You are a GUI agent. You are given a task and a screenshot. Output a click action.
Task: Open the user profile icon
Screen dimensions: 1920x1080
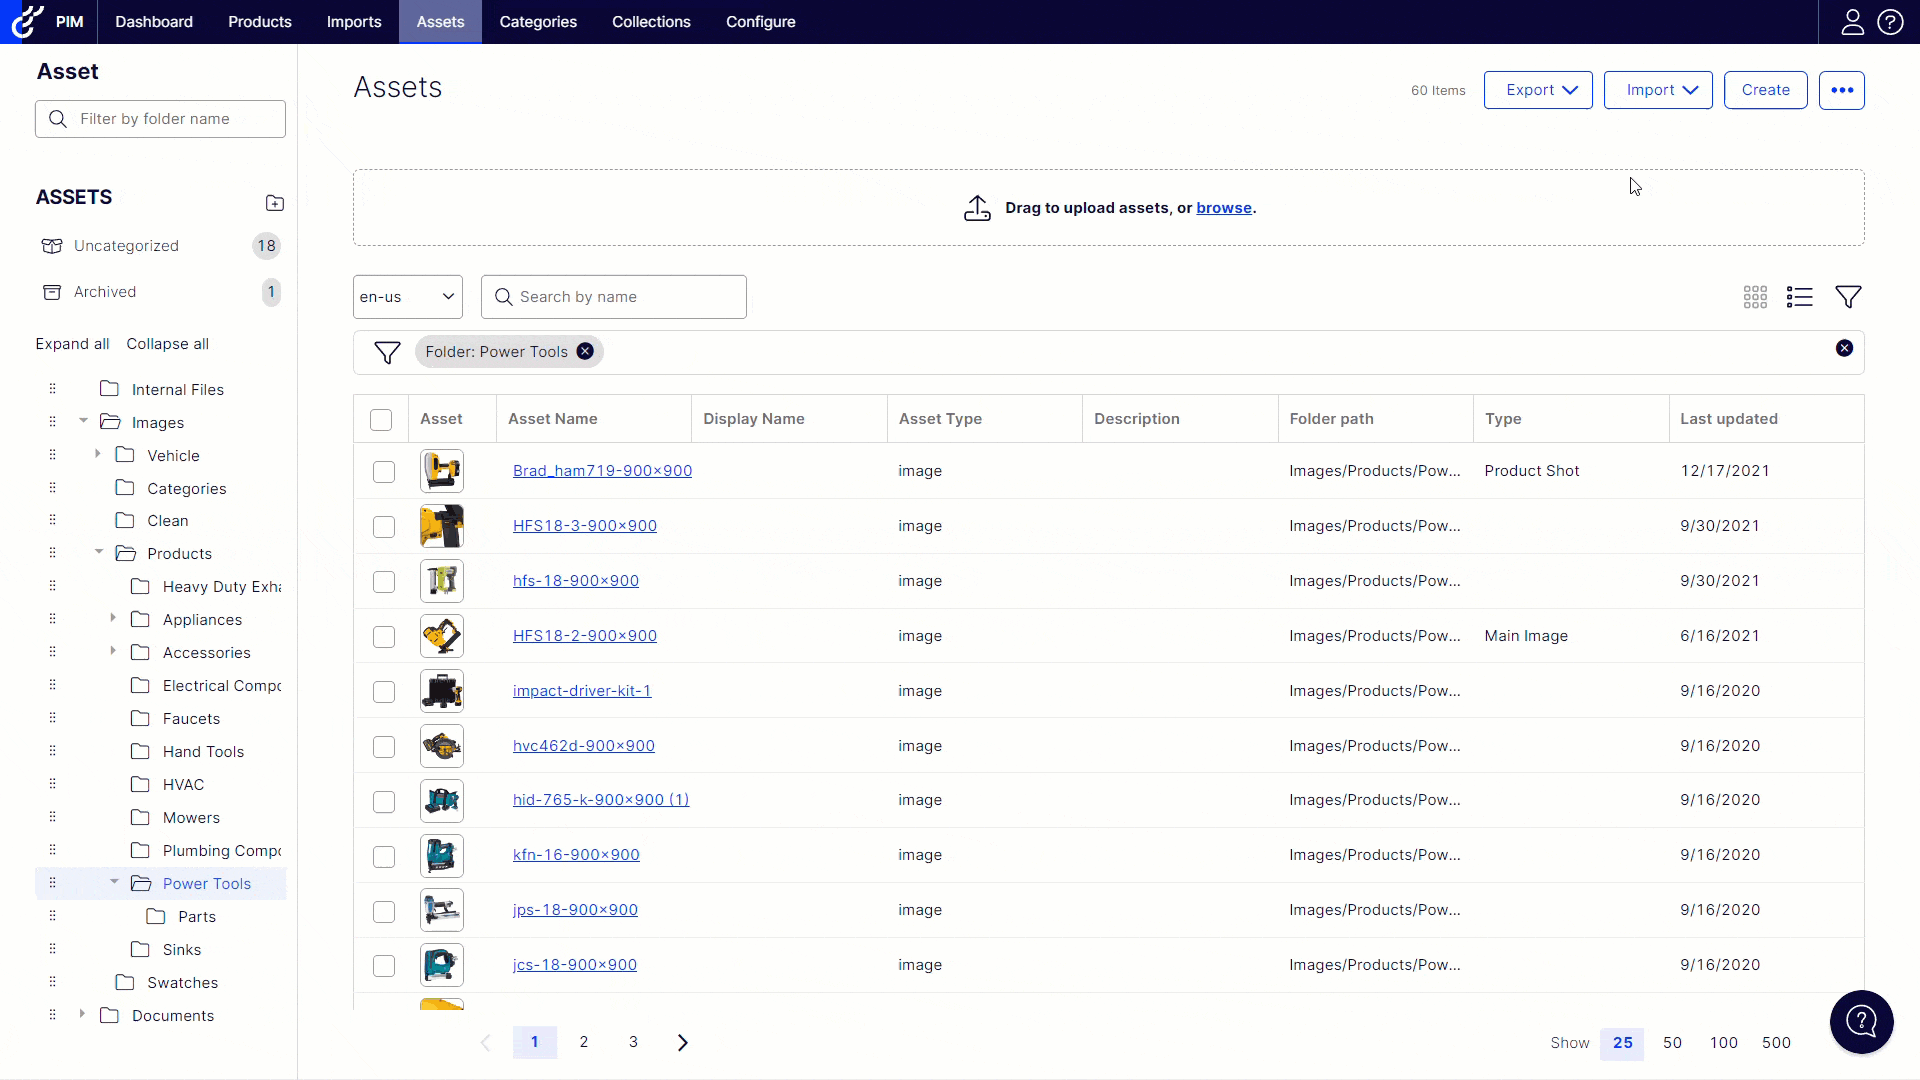tap(1852, 22)
